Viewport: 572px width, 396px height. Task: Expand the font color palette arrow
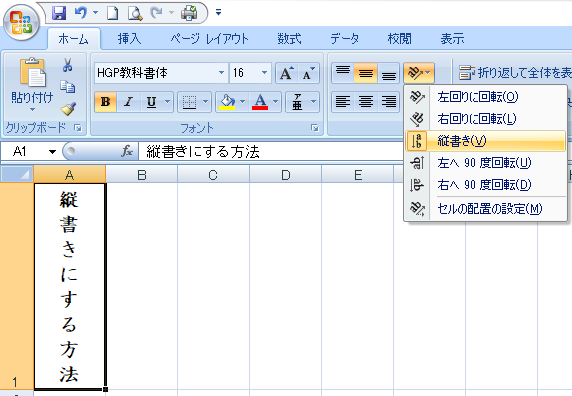(x=276, y=102)
